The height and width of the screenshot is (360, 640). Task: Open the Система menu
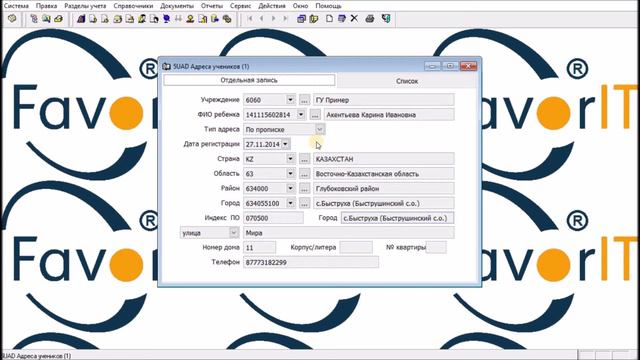[x=16, y=6]
